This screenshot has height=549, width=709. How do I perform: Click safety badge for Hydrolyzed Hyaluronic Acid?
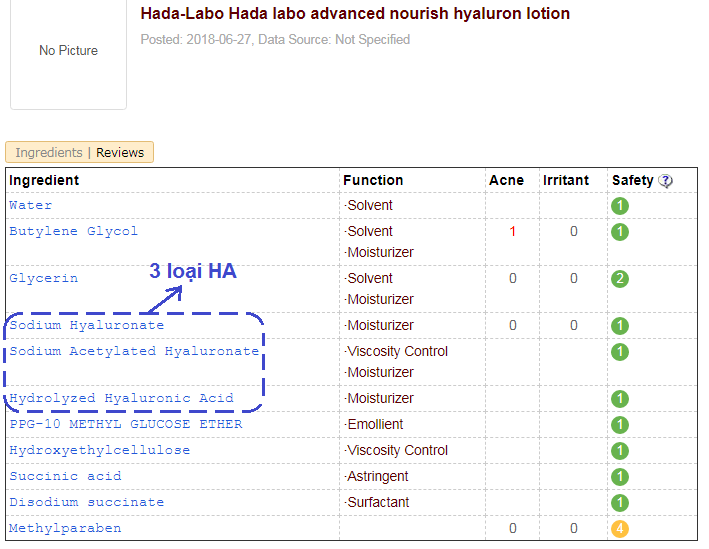tap(620, 399)
